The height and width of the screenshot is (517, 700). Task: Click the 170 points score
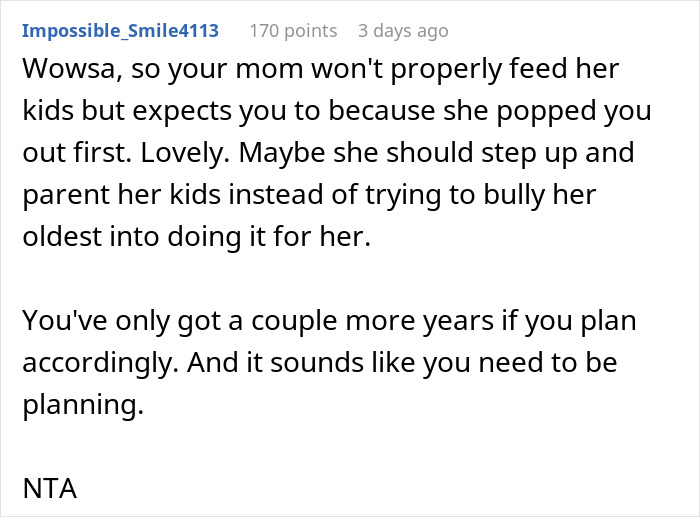pos(291,31)
